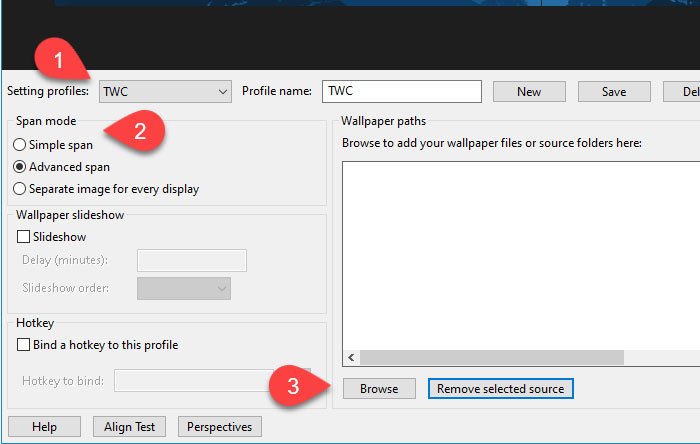This screenshot has width=700, height=444.
Task: Click the left arrow of the horizontal scrollbar
Action: pyautogui.click(x=351, y=357)
